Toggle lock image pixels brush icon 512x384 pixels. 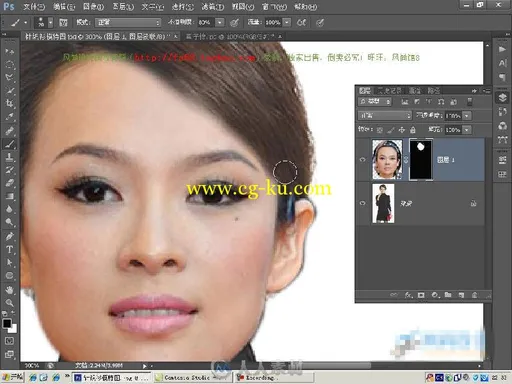391,130
